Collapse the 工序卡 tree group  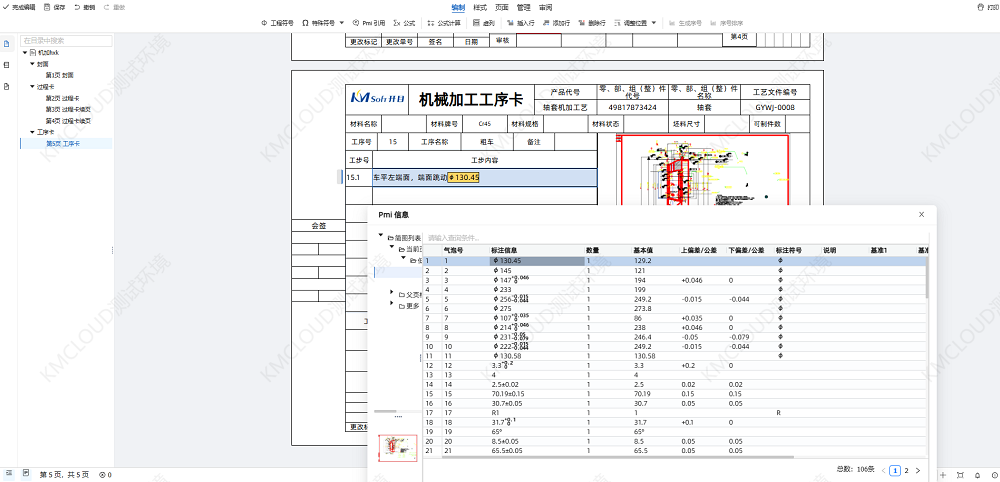[33, 132]
